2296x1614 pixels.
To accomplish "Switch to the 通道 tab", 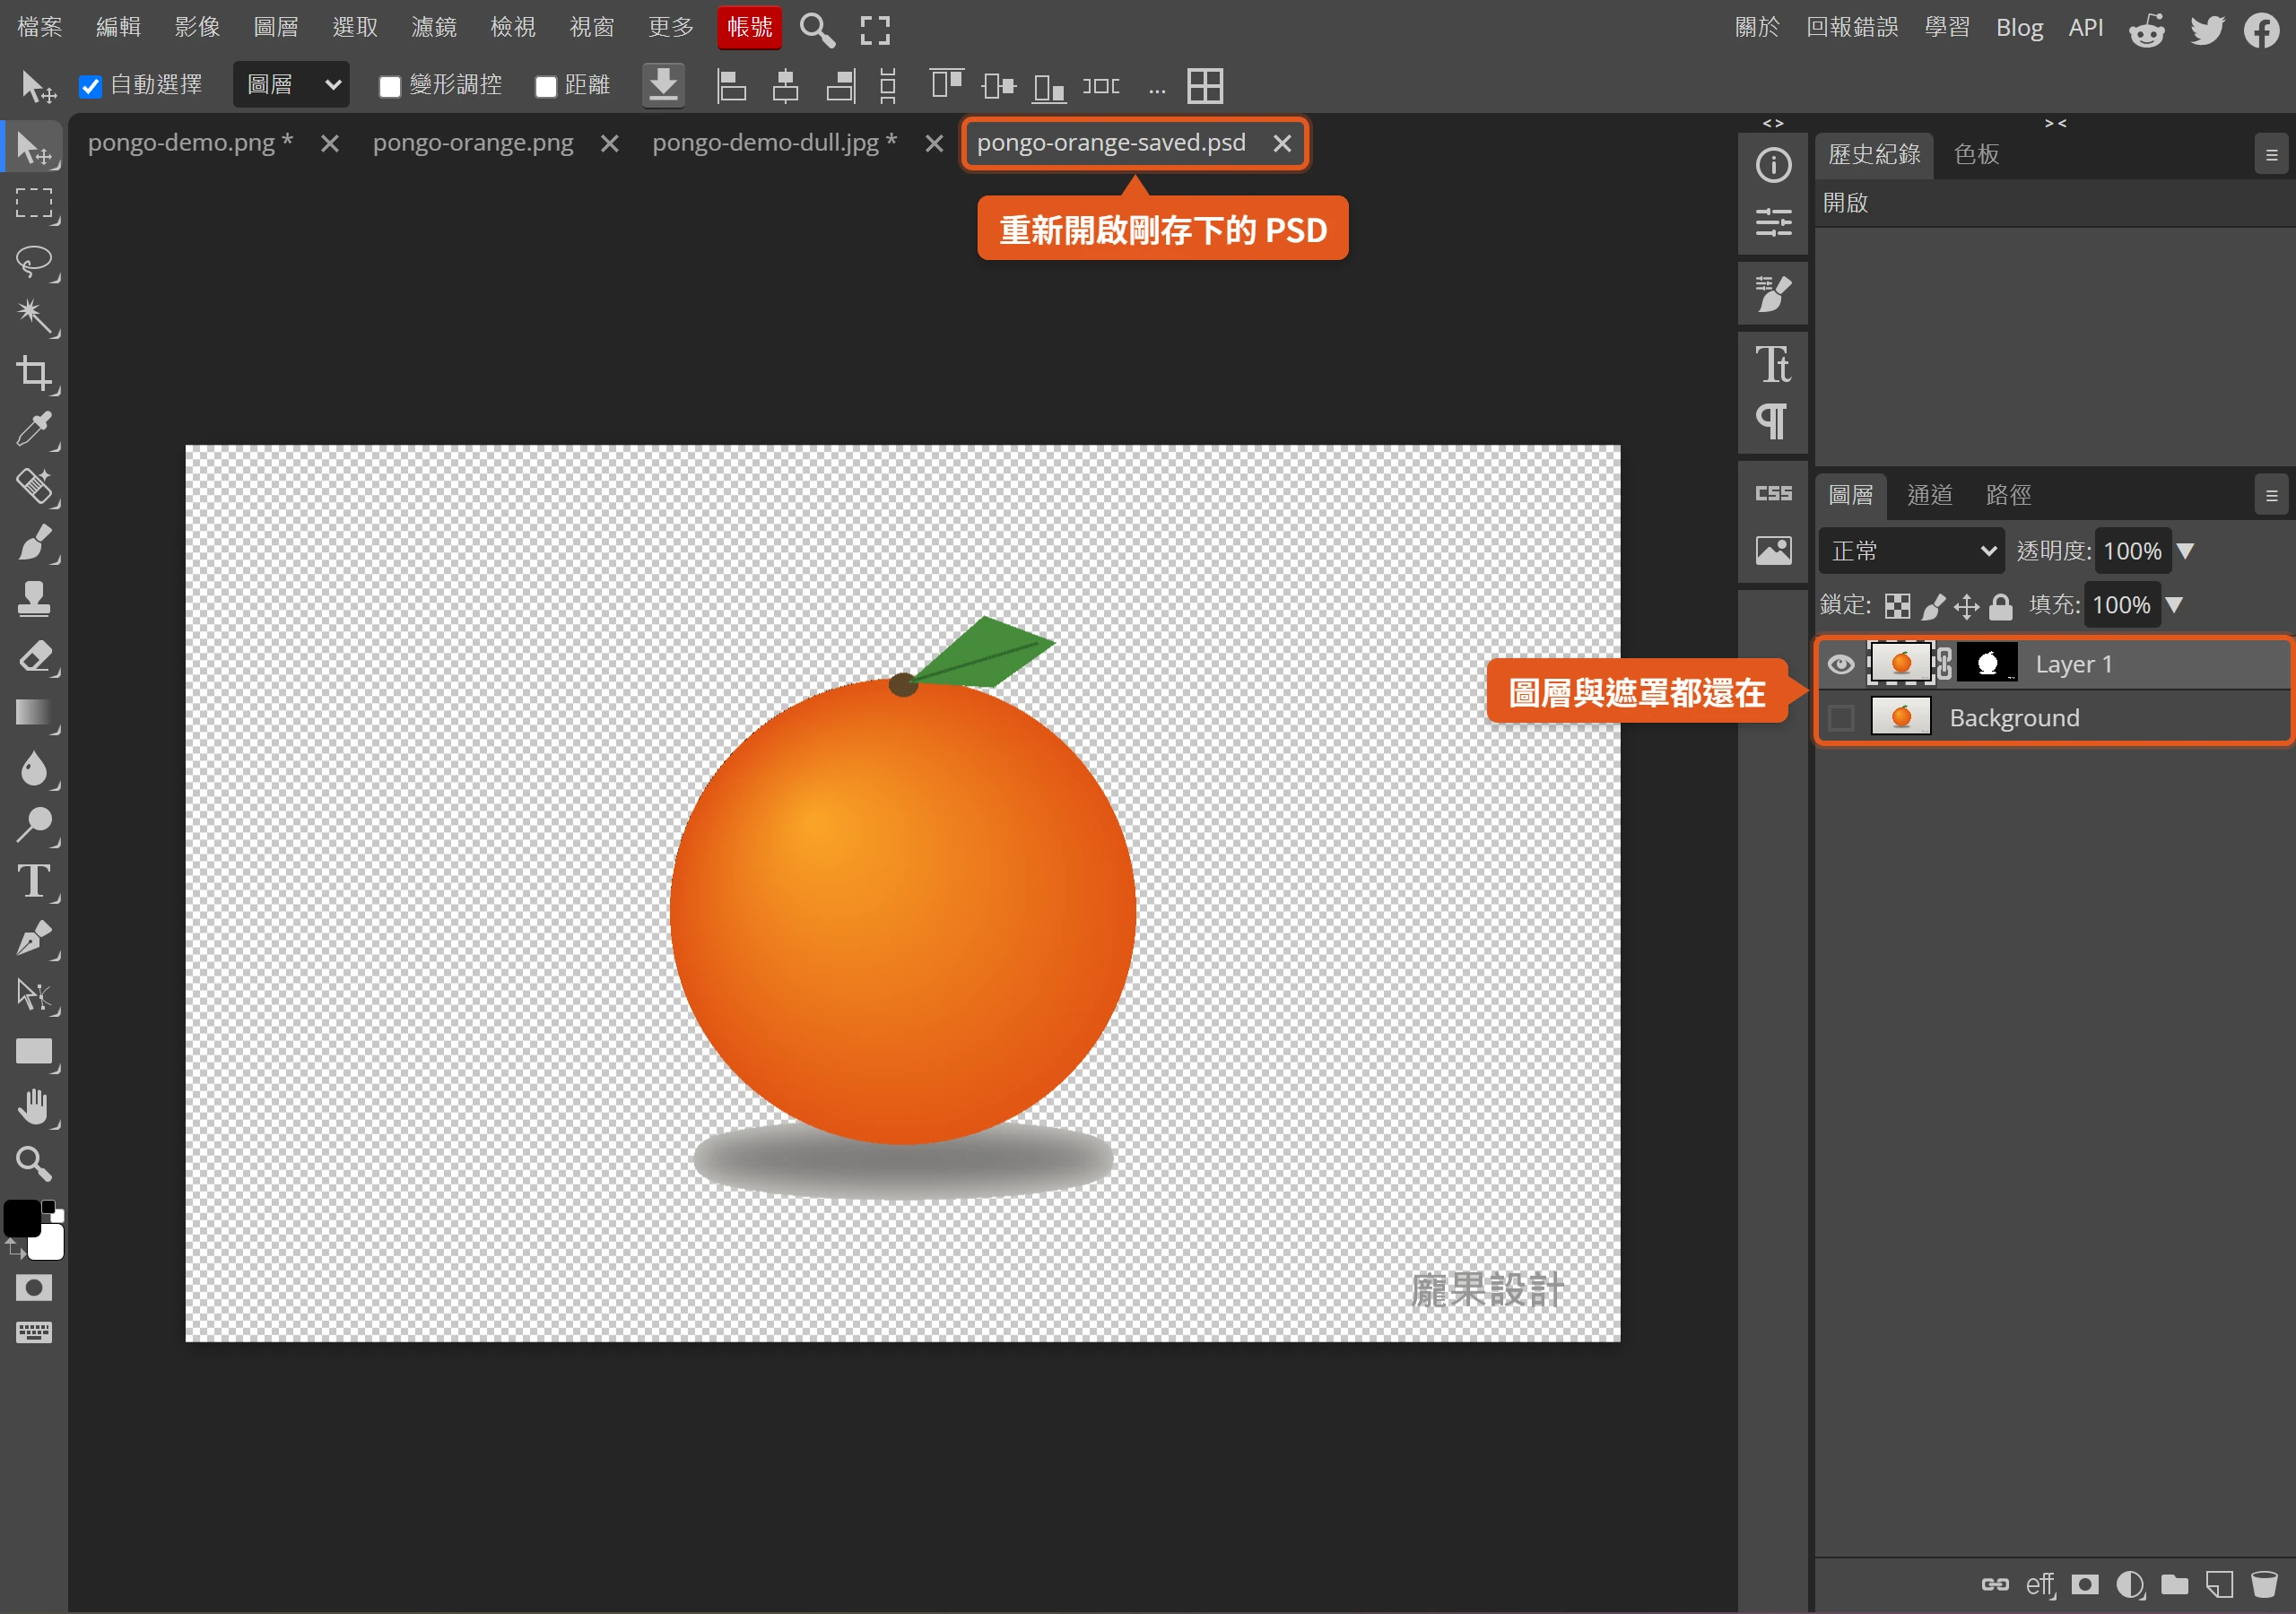I will (x=1929, y=495).
